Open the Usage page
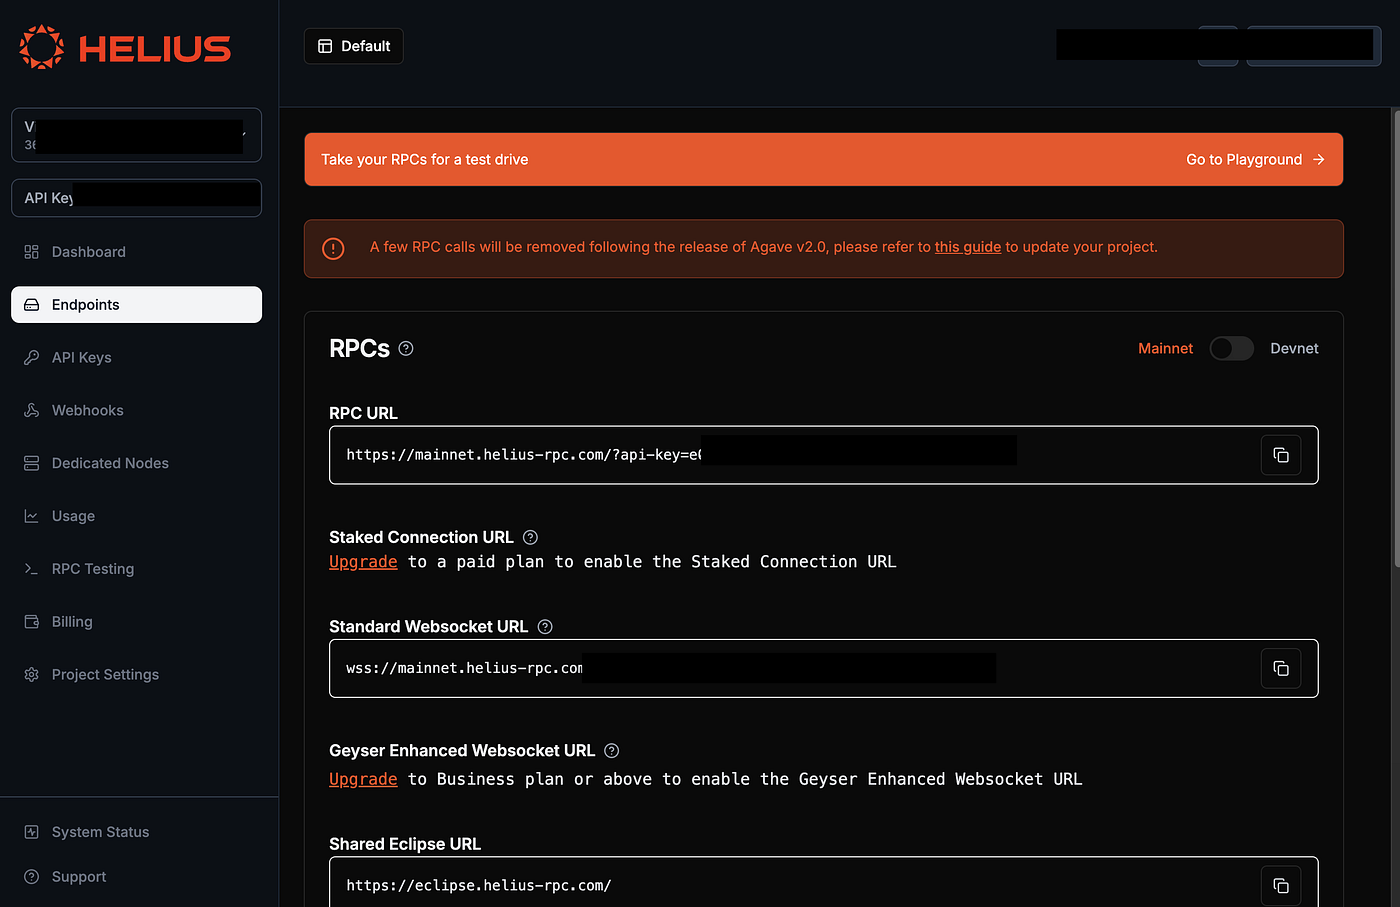 (136, 516)
